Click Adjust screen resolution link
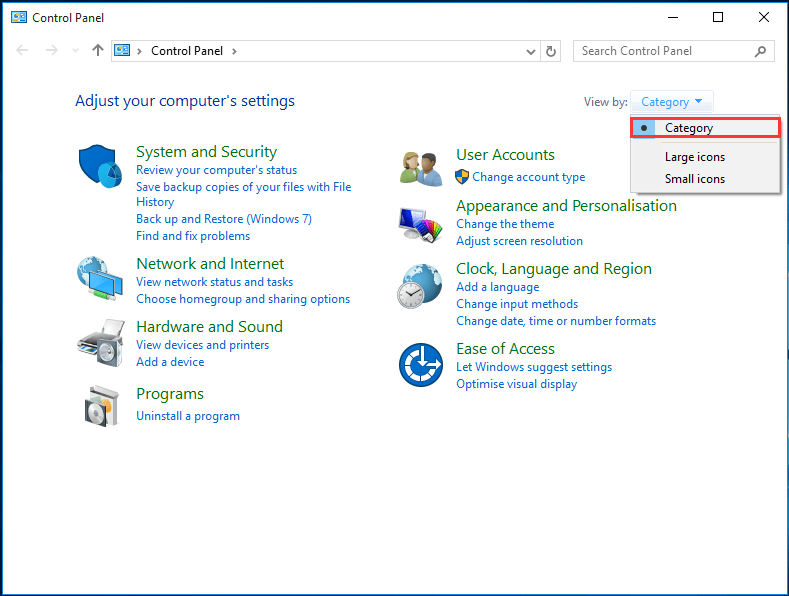Image resolution: width=789 pixels, height=596 pixels. tap(519, 241)
